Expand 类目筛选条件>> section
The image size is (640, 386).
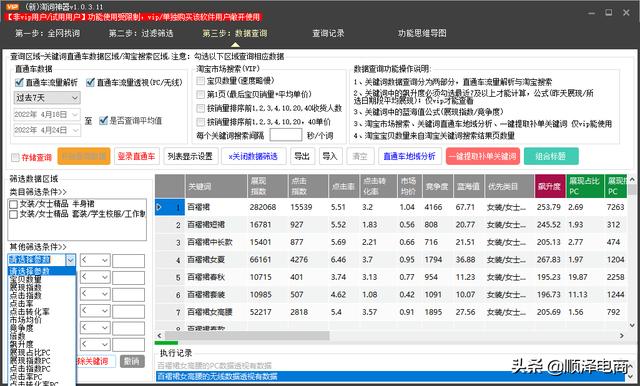pyautogui.click(x=38, y=192)
